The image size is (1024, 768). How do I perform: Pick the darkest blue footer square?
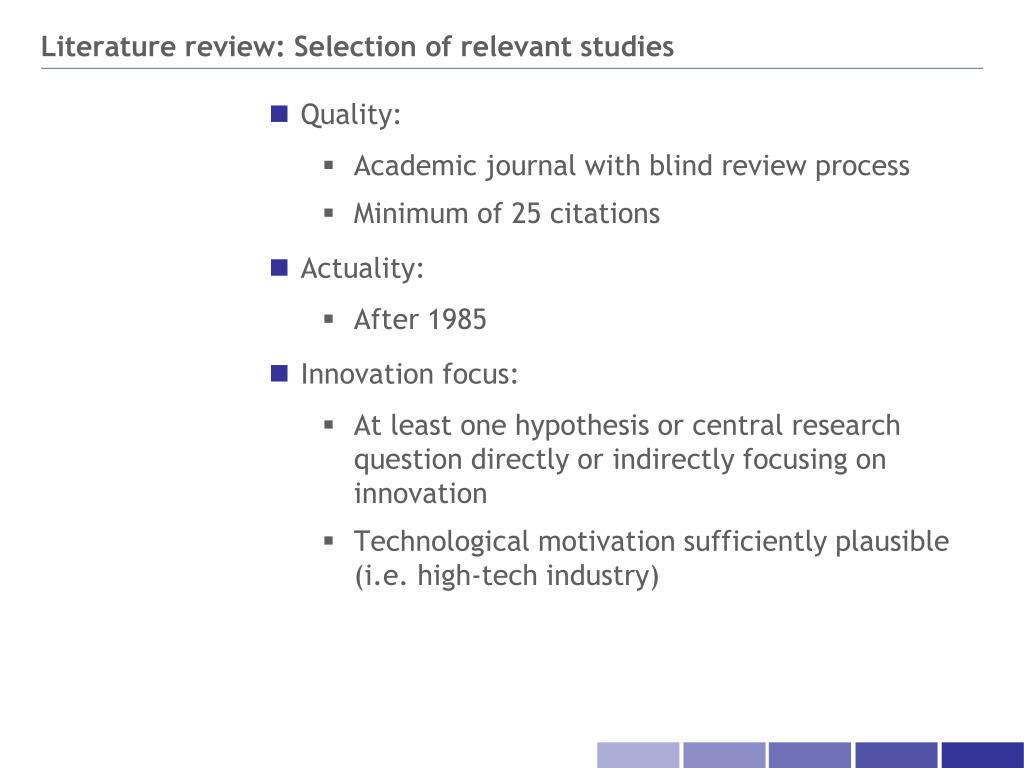(x=982, y=755)
